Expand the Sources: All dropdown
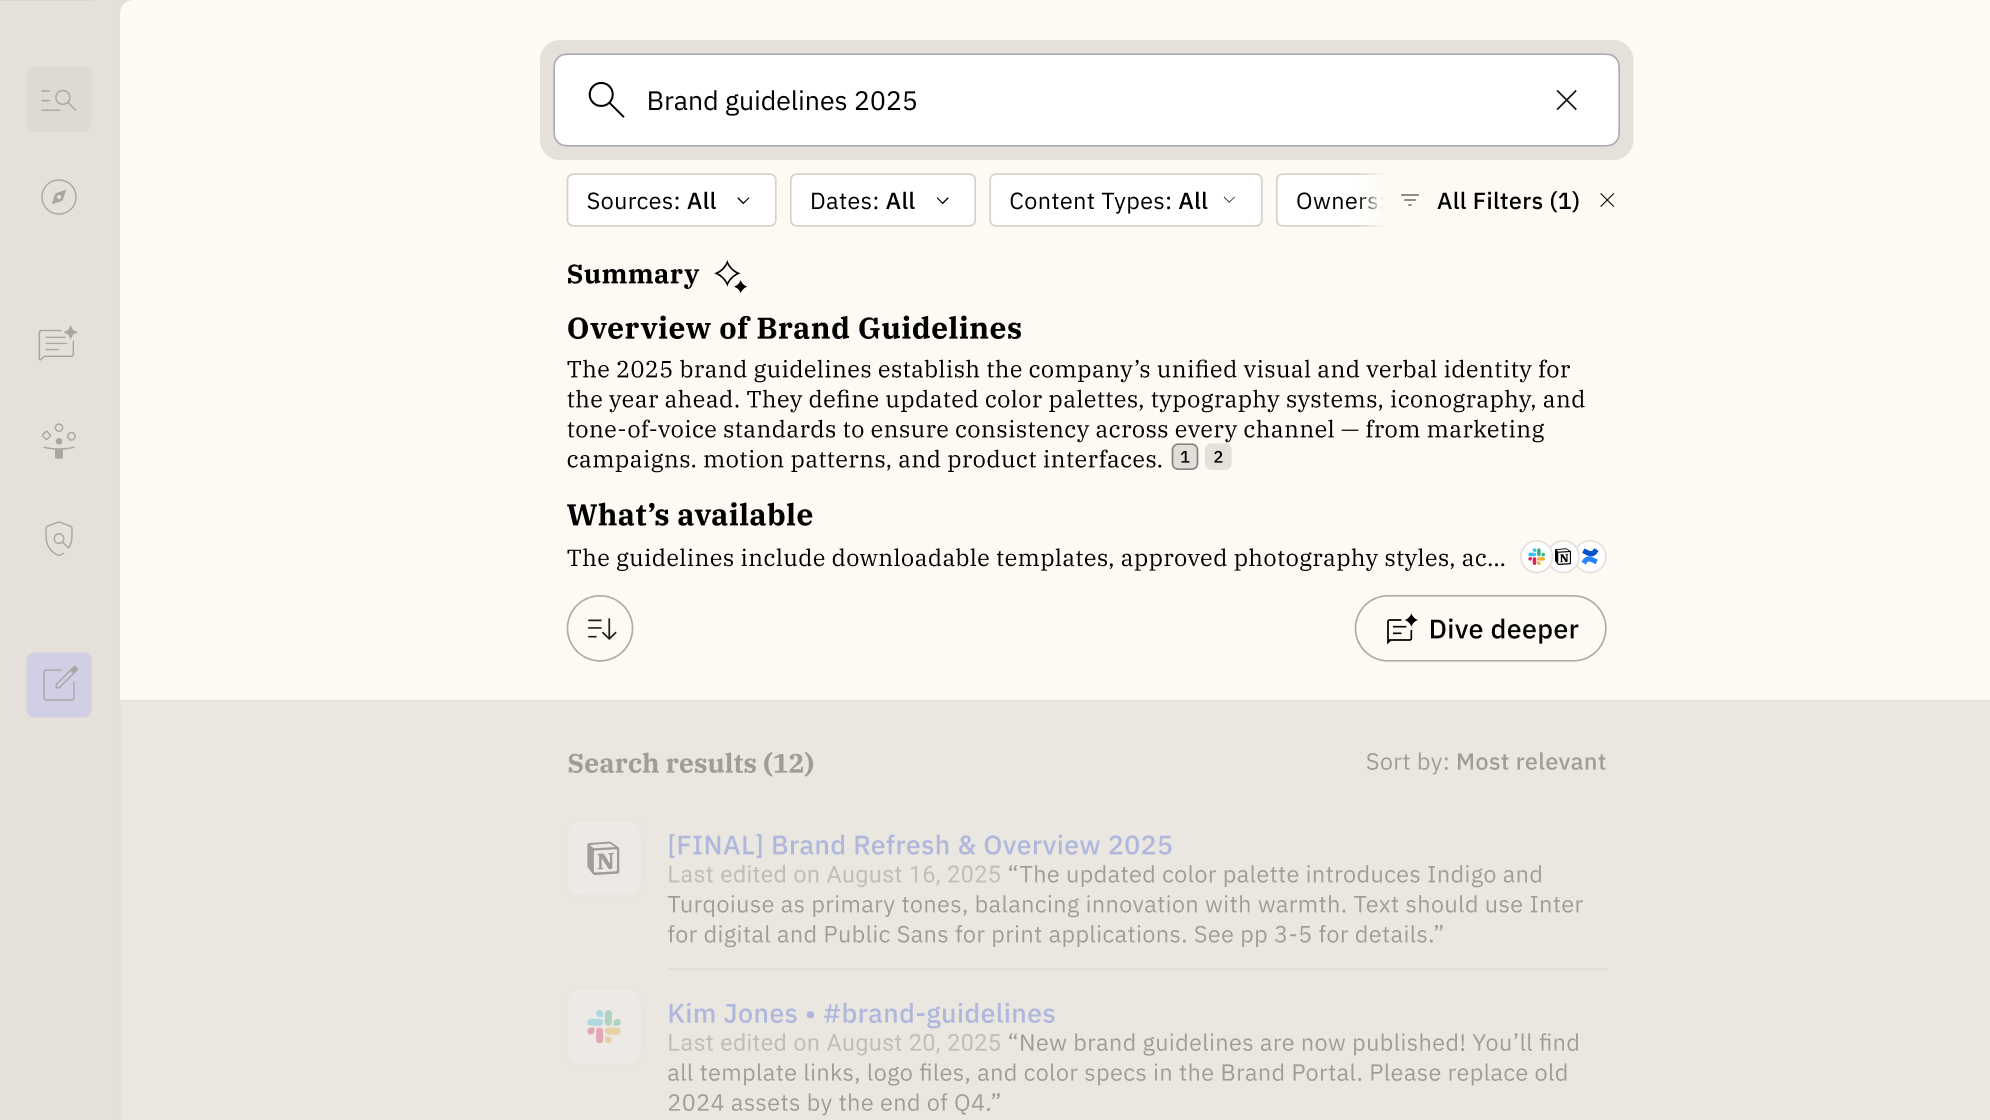1990x1120 pixels. click(671, 201)
